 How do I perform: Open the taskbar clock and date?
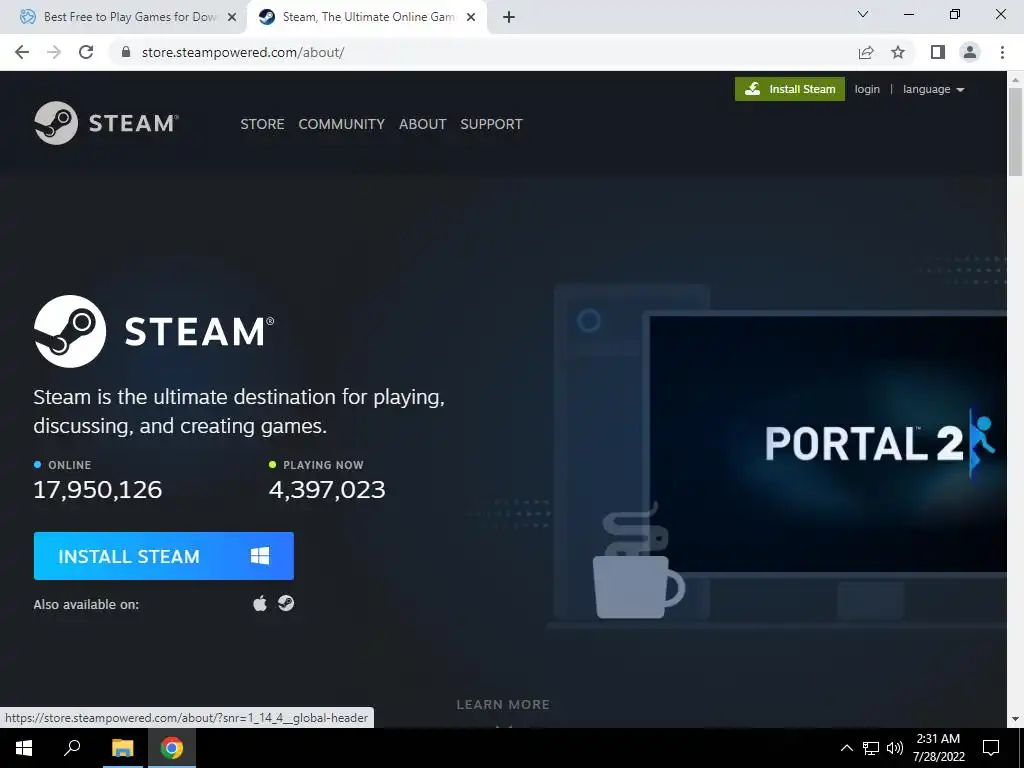click(938, 748)
